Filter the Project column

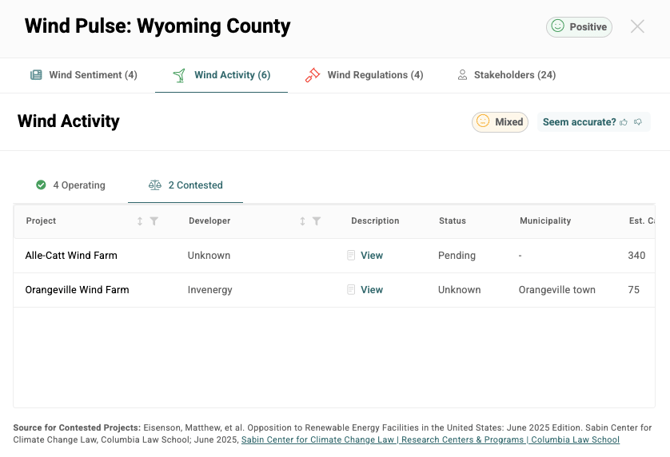point(154,221)
